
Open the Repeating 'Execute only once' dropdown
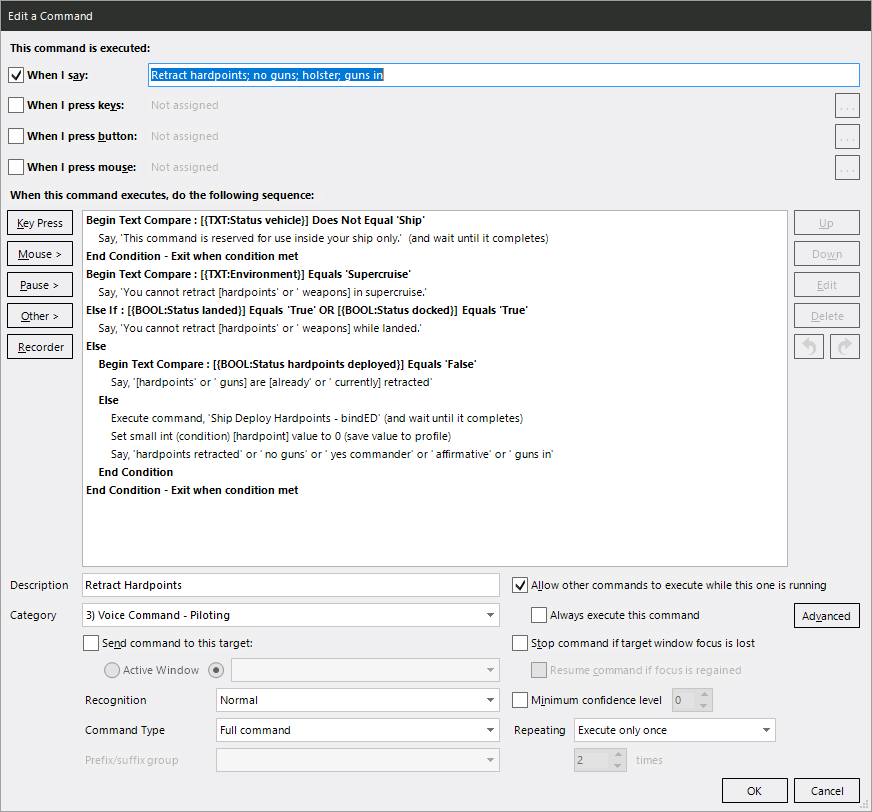(675, 730)
